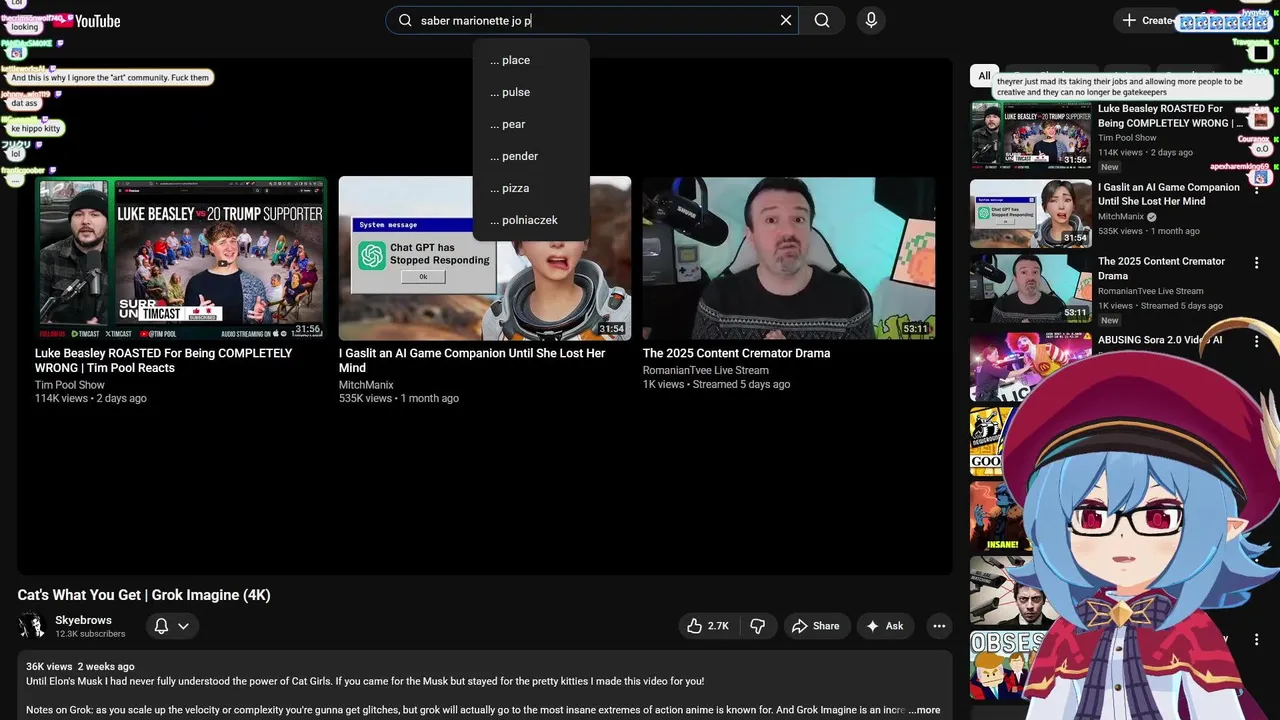Select suggestion '... pender'
This screenshot has height=720, width=1280.
(531, 156)
